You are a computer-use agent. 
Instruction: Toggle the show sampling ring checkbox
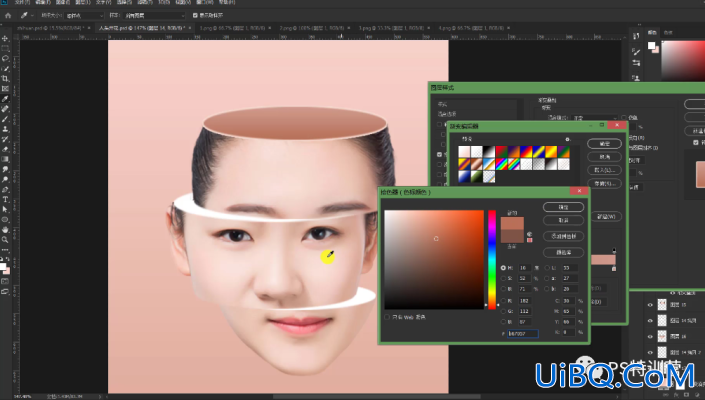coord(195,15)
